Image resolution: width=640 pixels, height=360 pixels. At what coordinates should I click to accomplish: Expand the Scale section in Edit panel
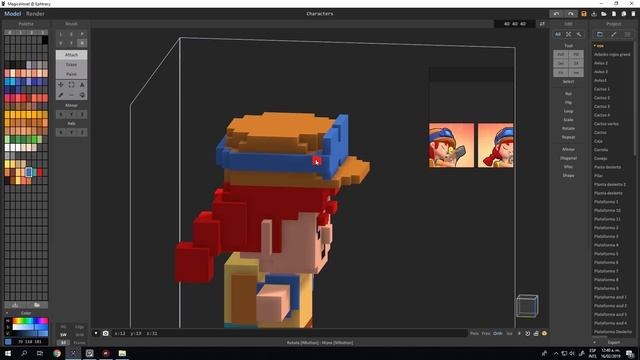[x=568, y=120]
